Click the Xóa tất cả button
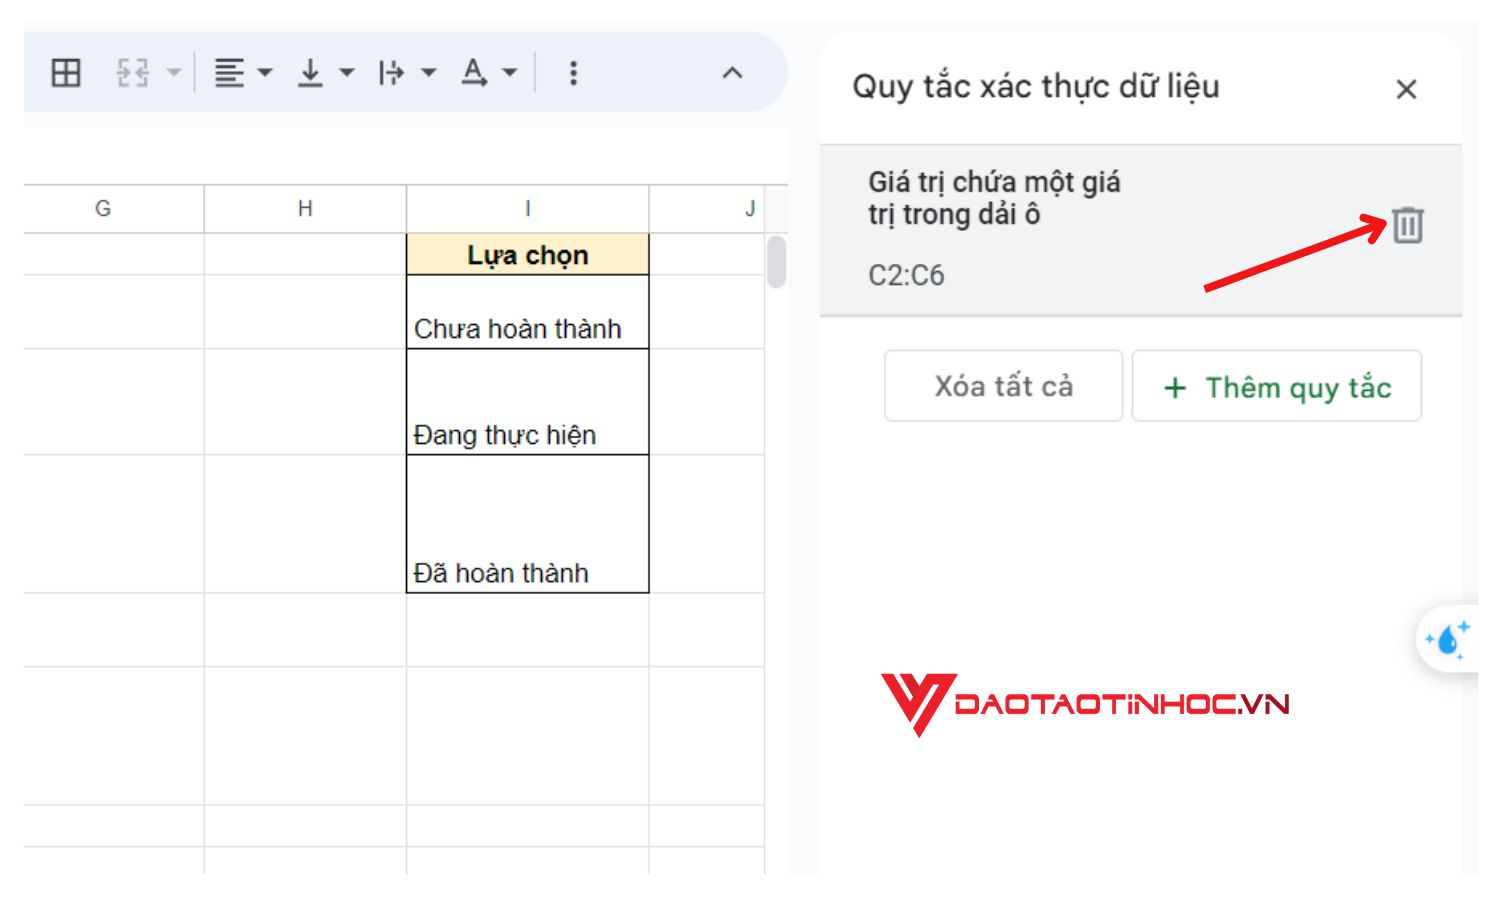 tap(1003, 387)
